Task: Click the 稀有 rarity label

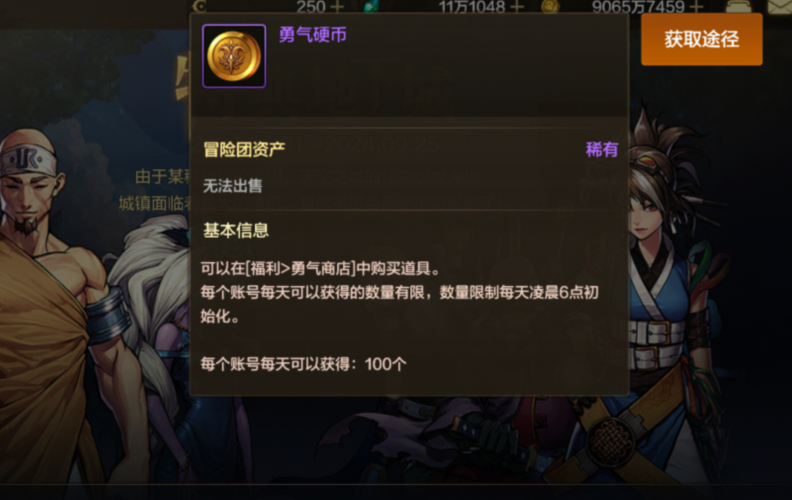Action: point(602,149)
